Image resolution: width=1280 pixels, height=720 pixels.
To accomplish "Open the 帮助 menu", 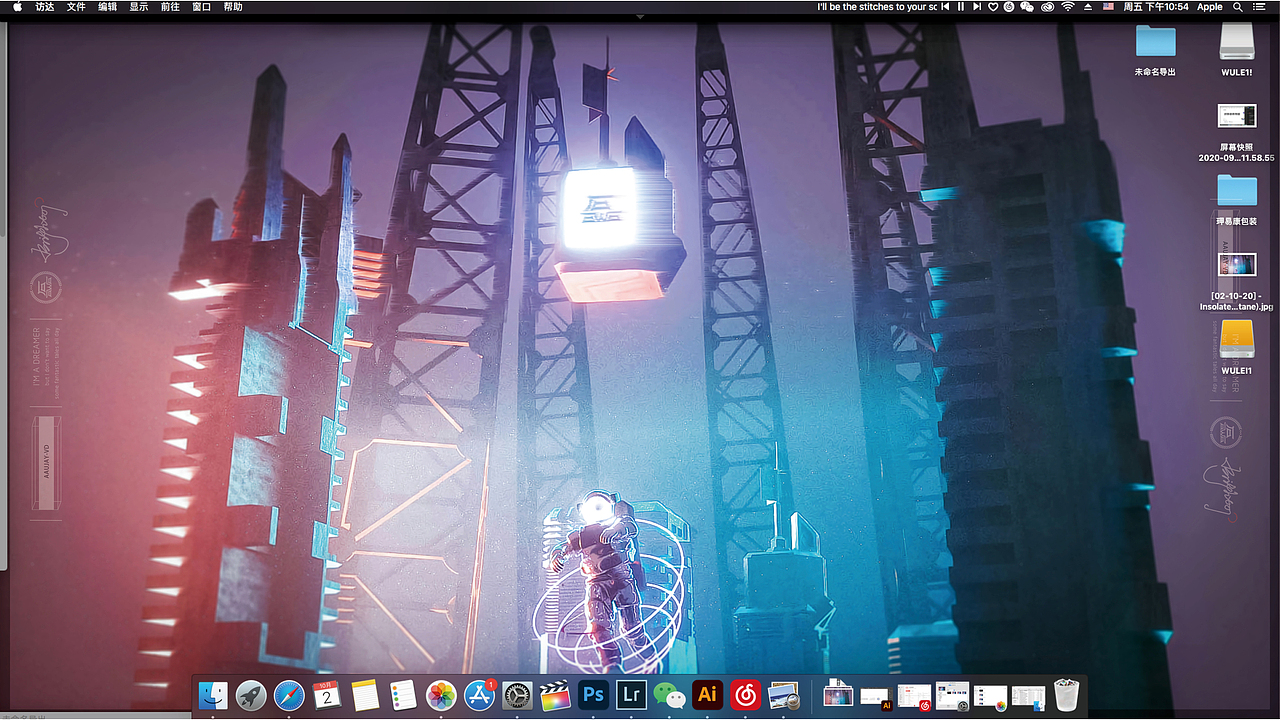I will [233, 7].
